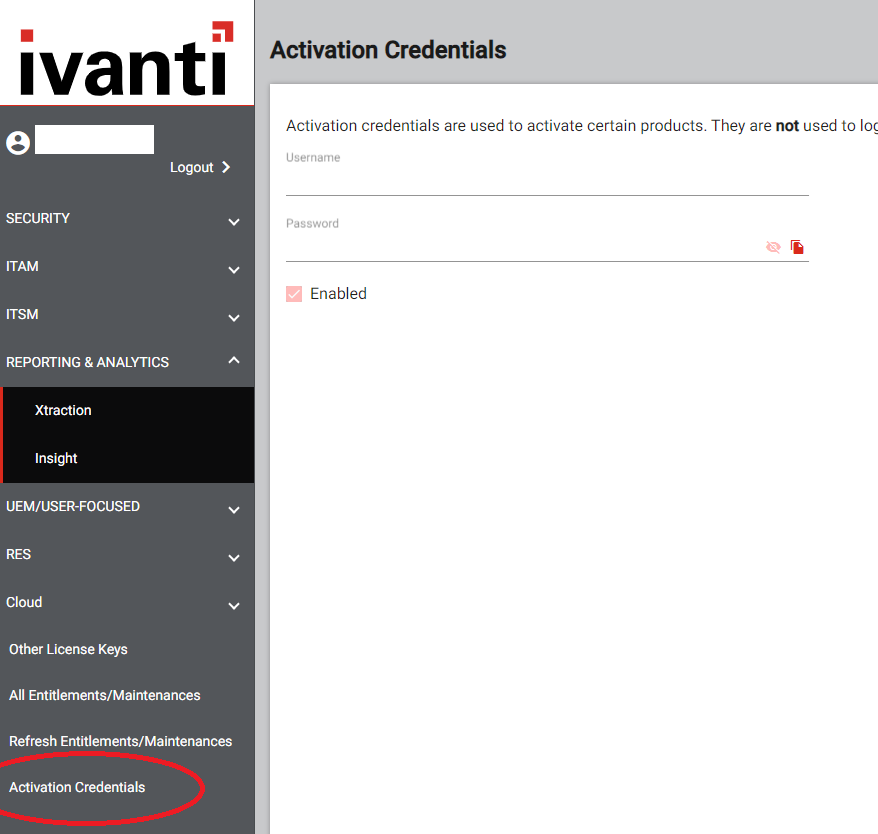This screenshot has height=834, width=878.
Task: Select Activation Credentials in sidebar
Action: pos(77,787)
